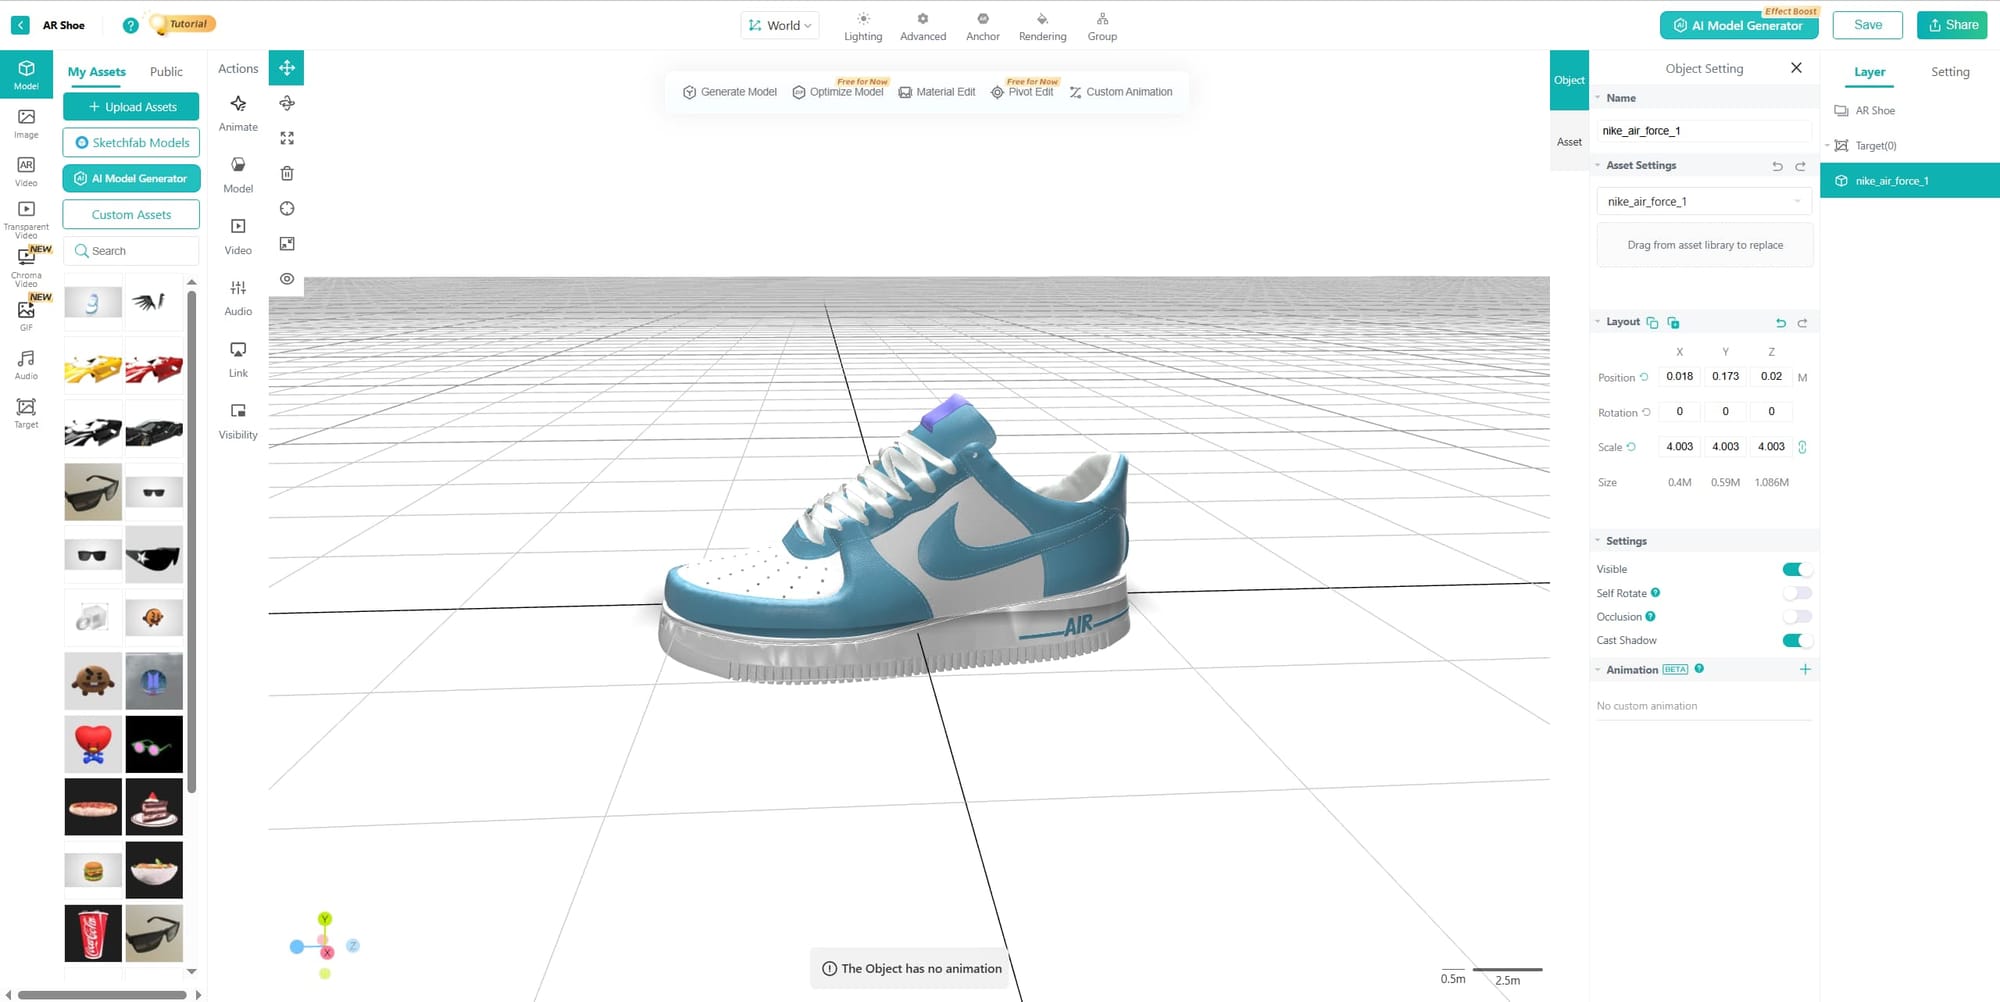2000x1002 pixels.
Task: Open the Visibility action
Action: [x=238, y=421]
